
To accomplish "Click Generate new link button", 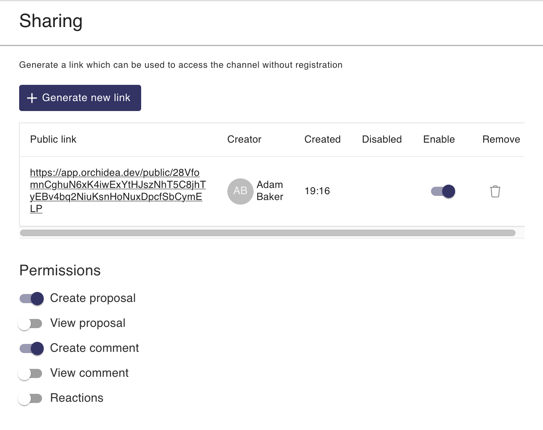I will coord(80,98).
